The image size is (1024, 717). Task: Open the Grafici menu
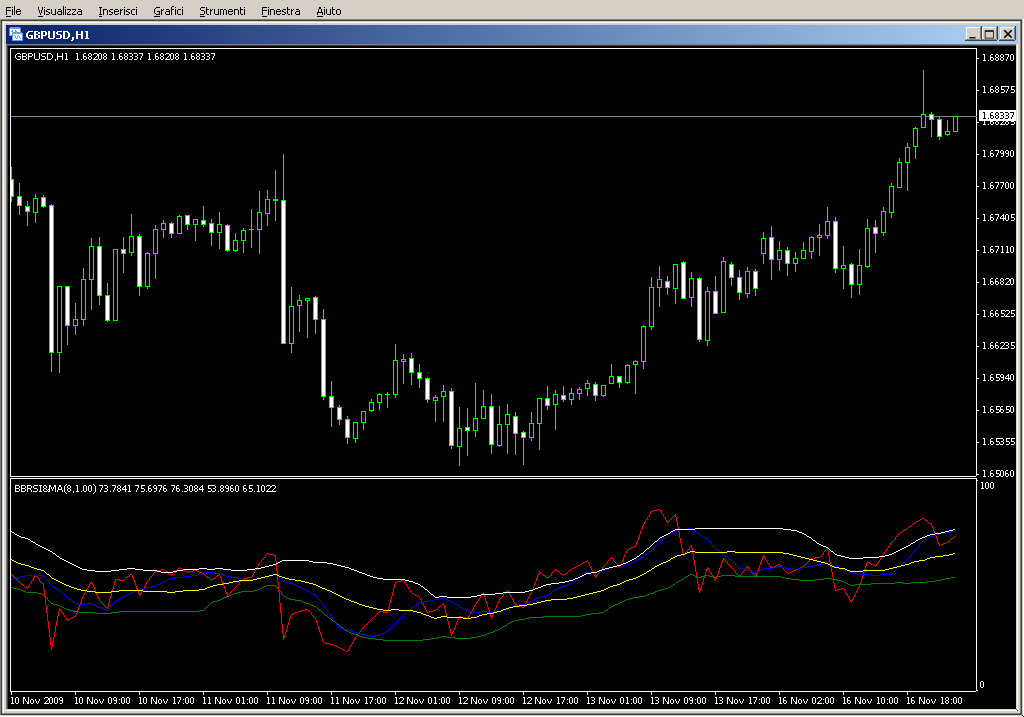point(168,11)
